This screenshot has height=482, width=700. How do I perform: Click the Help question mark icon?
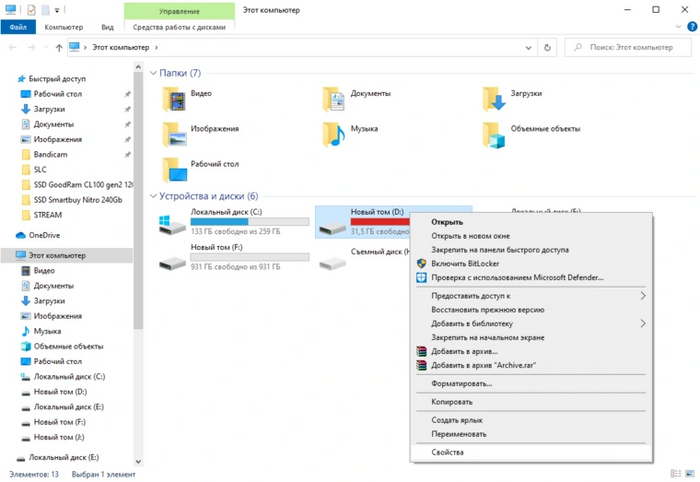point(688,28)
